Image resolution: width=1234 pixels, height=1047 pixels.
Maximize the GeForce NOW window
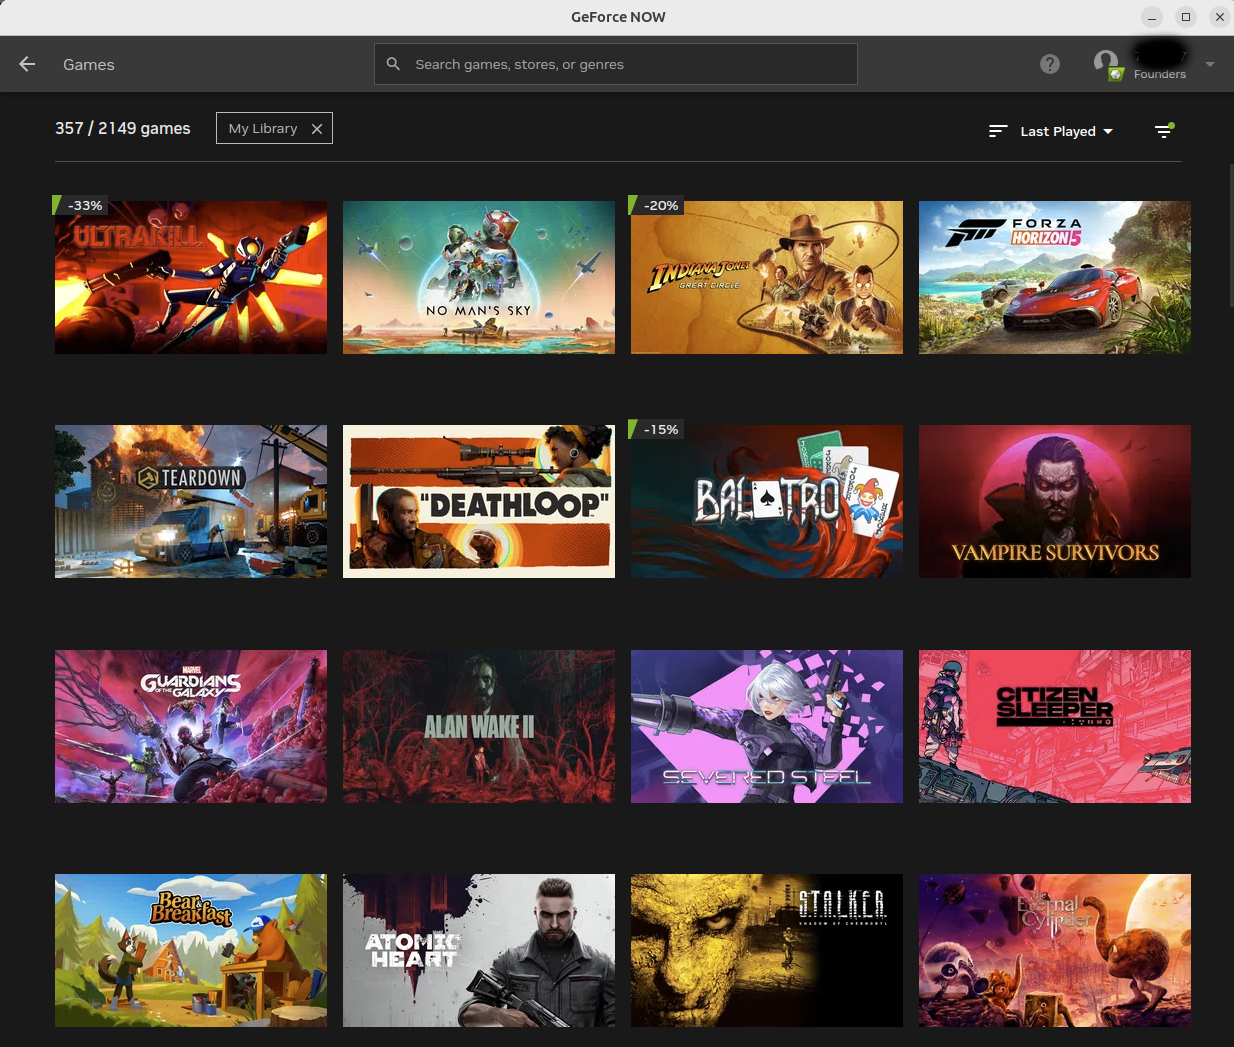tap(1186, 17)
